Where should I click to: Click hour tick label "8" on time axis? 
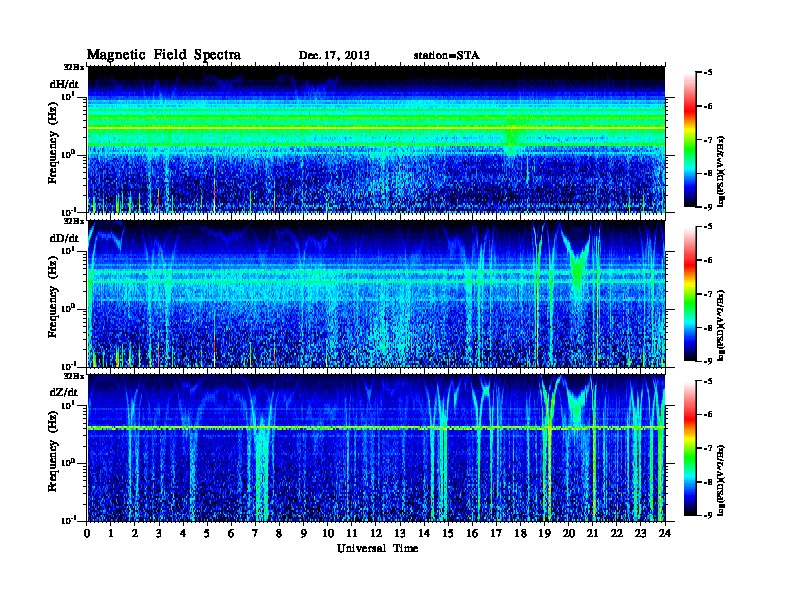[280, 534]
